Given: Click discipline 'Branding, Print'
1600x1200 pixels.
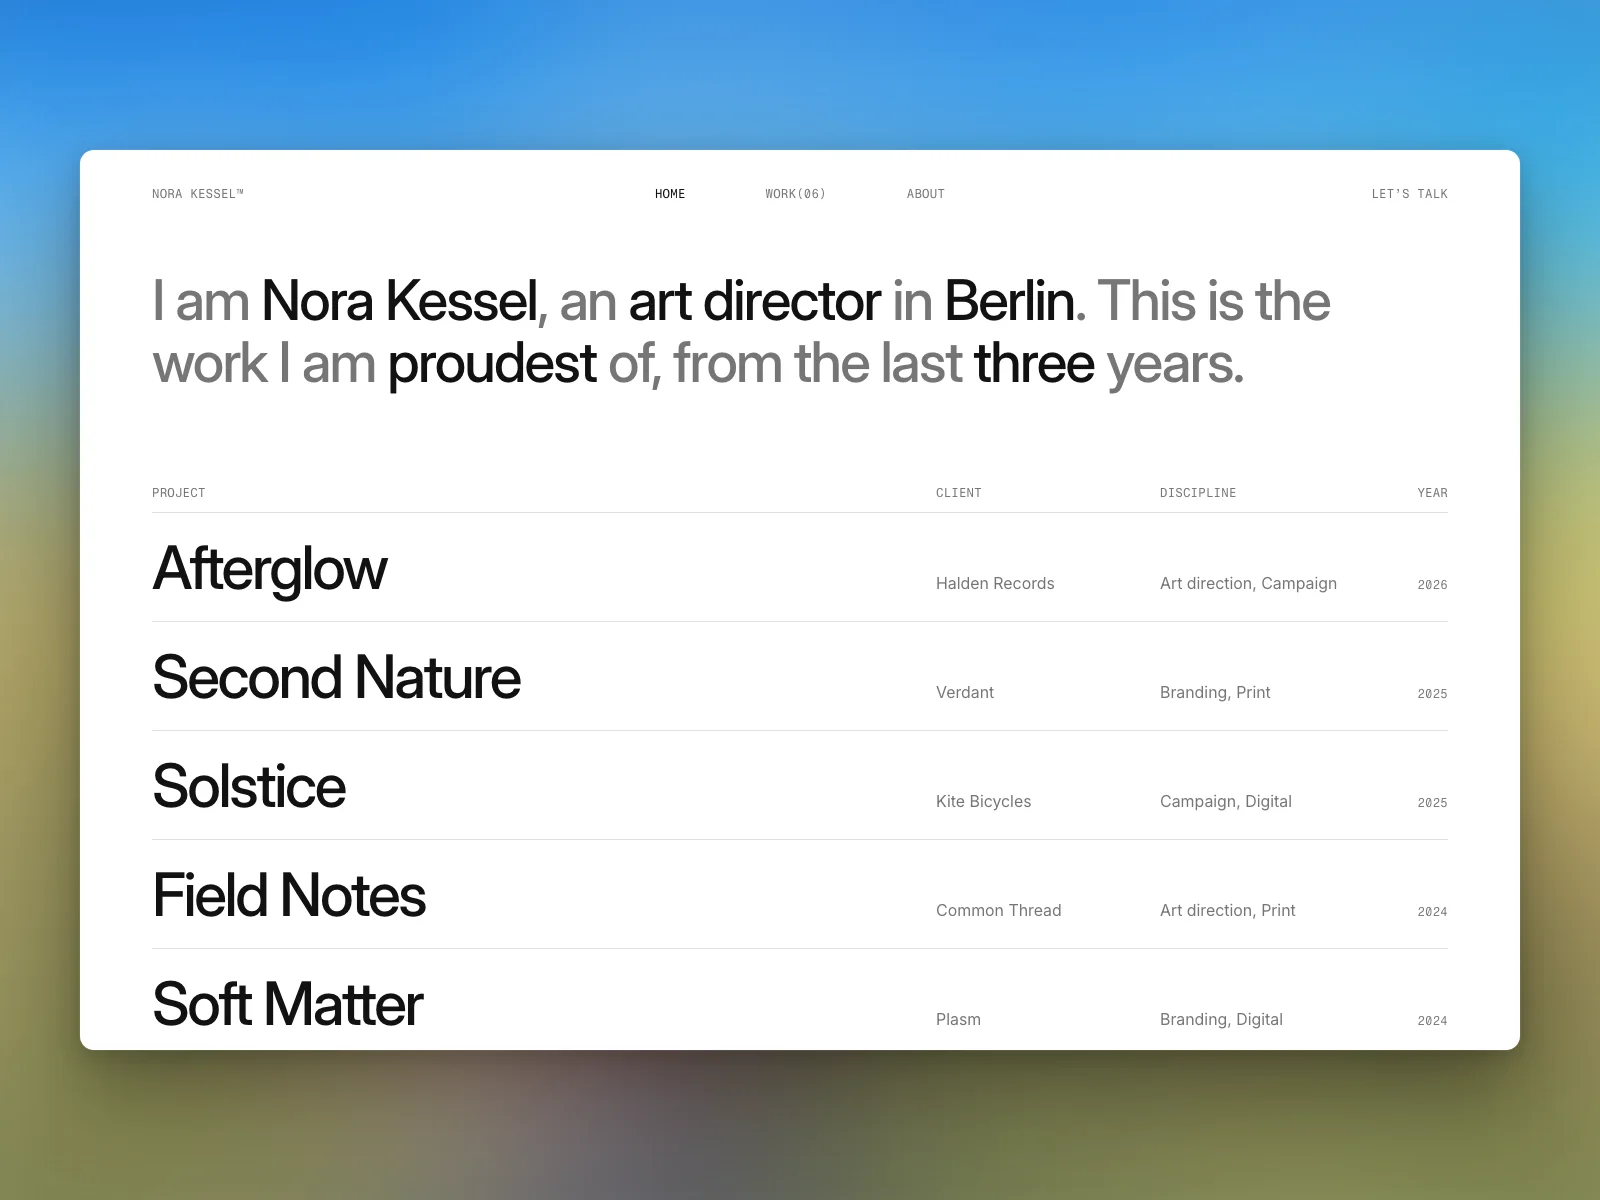Looking at the screenshot, I should [x=1215, y=692].
